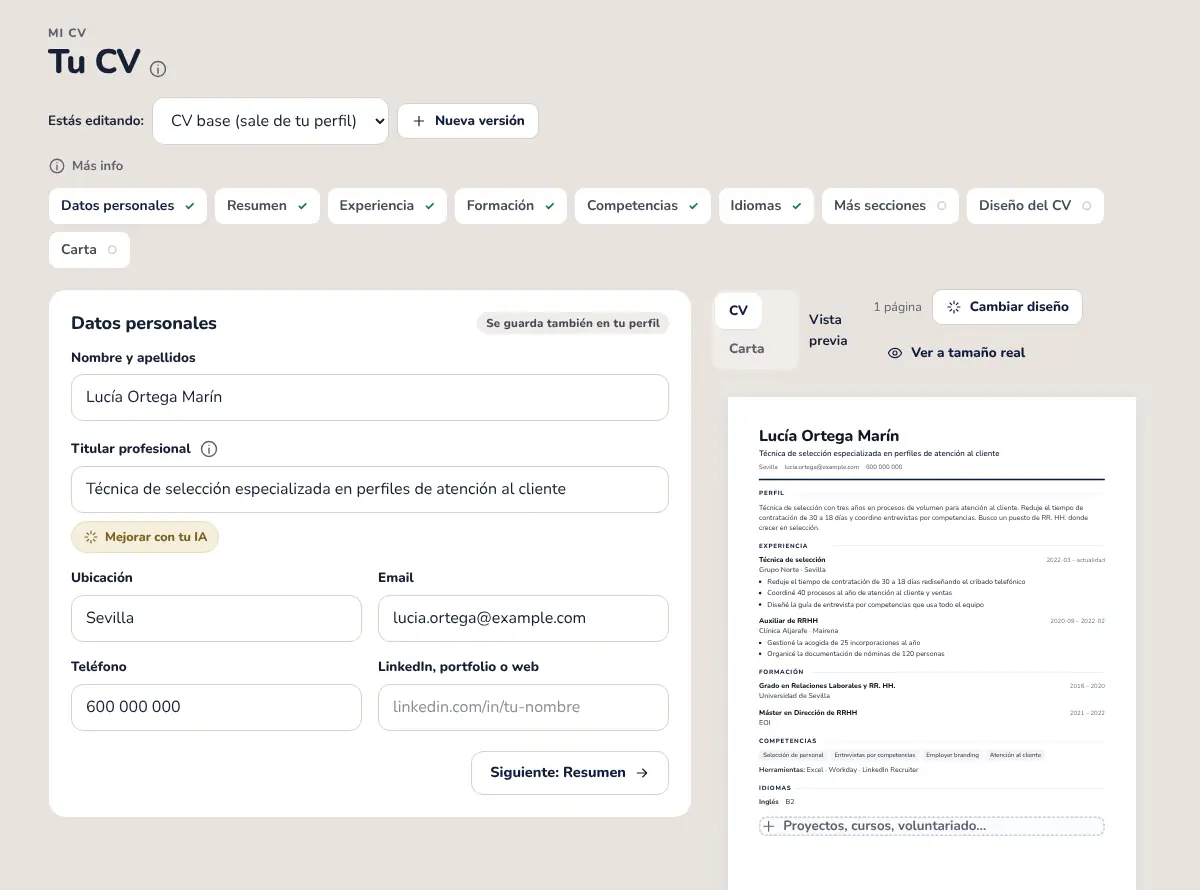Select the Formación section tab
Screen dimensions: 1200x890
(x=511, y=205)
